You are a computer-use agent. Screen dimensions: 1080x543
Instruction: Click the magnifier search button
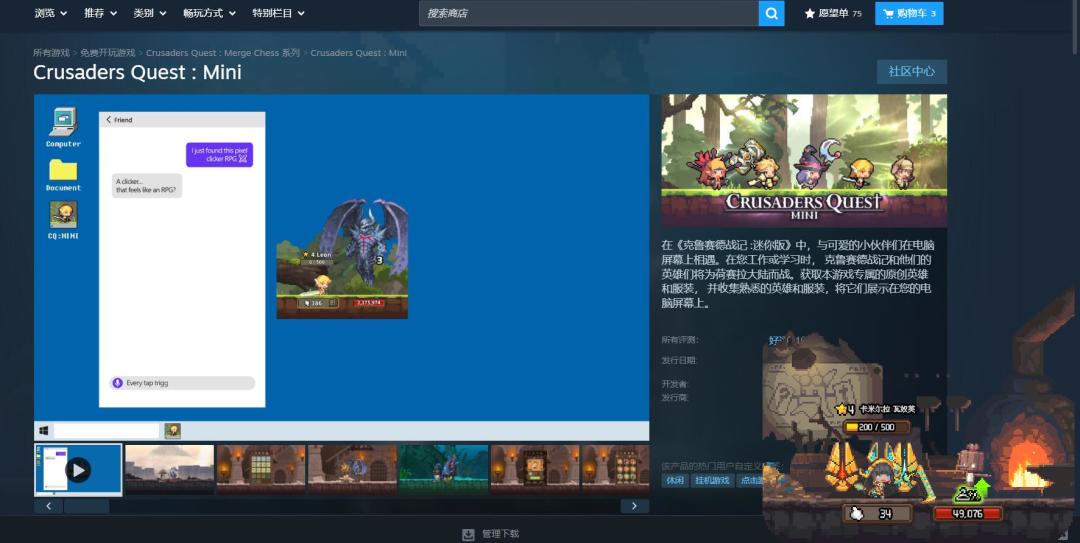click(x=771, y=13)
